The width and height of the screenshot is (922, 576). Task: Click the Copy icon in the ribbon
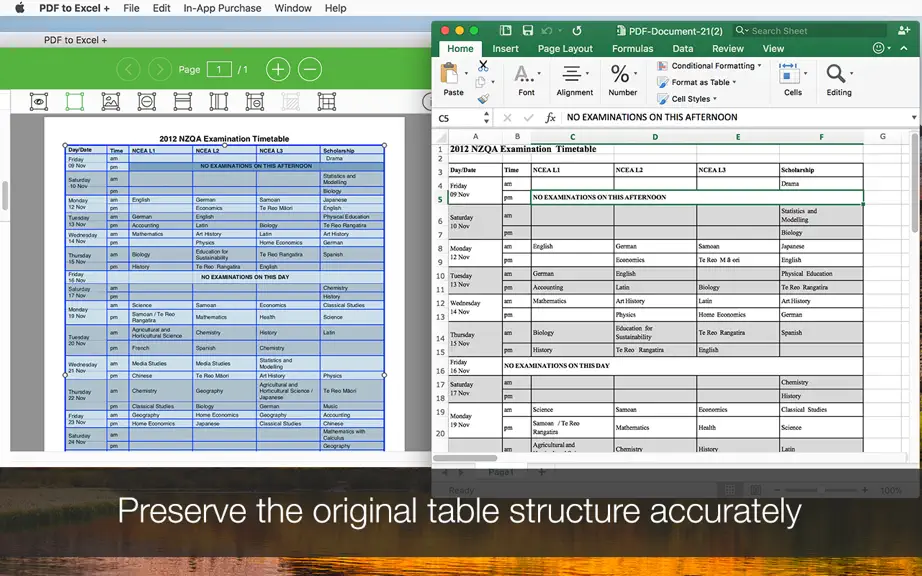(x=481, y=82)
